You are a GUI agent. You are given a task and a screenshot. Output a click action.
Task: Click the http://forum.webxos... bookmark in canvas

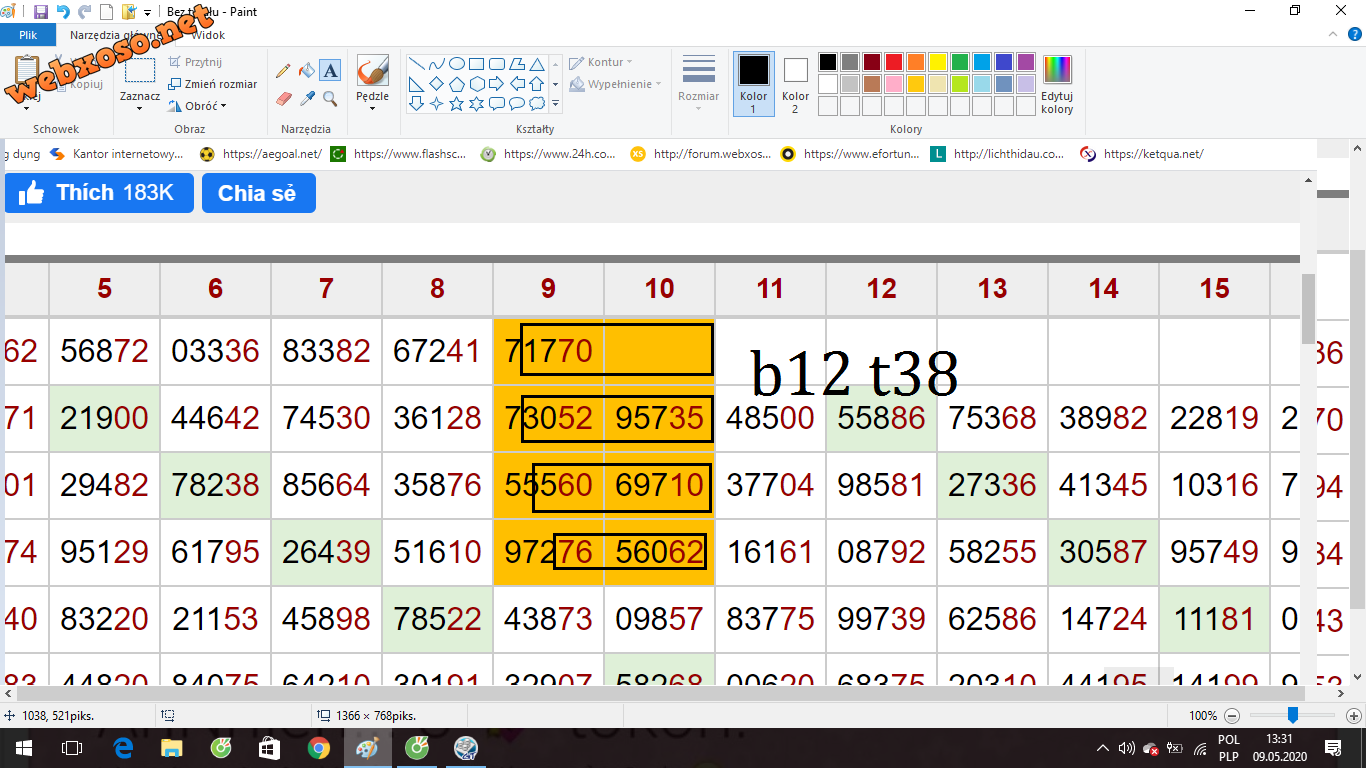tap(701, 154)
